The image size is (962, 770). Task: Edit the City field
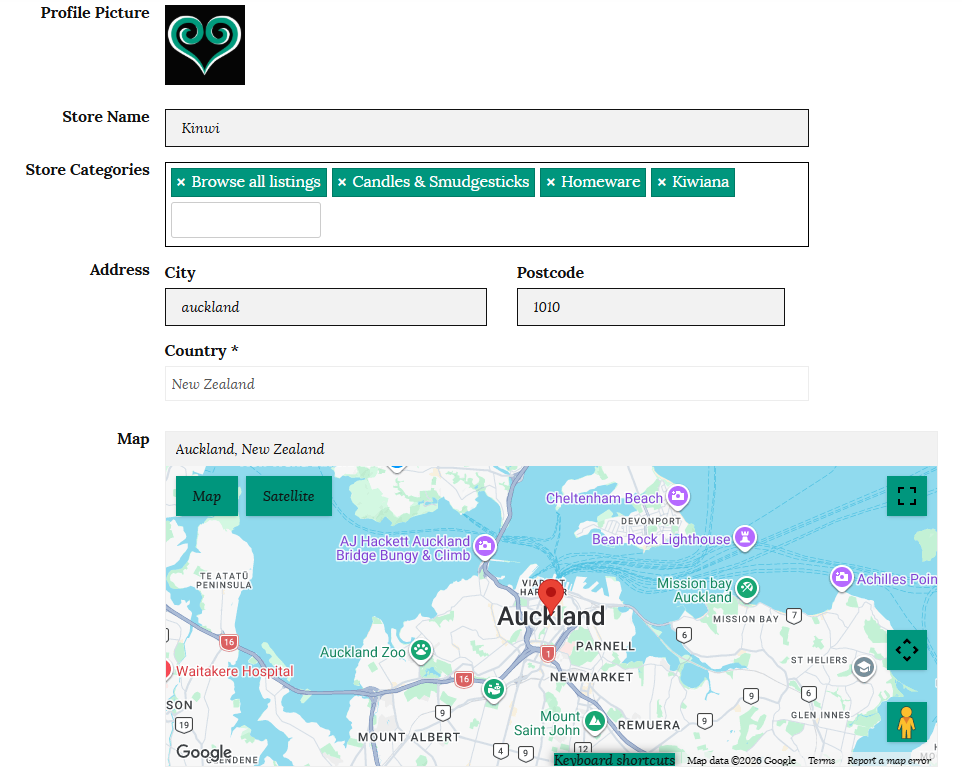pyautogui.click(x=326, y=307)
